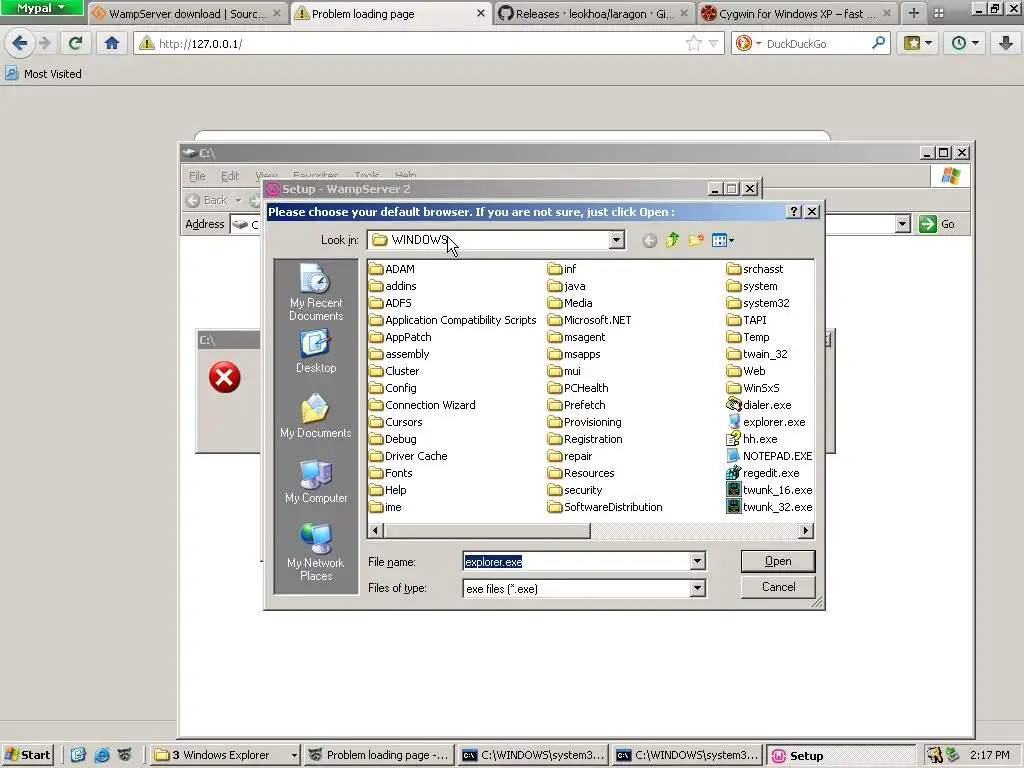Bookmark page with star icon
The width and height of the screenshot is (1024, 768).
pos(694,44)
